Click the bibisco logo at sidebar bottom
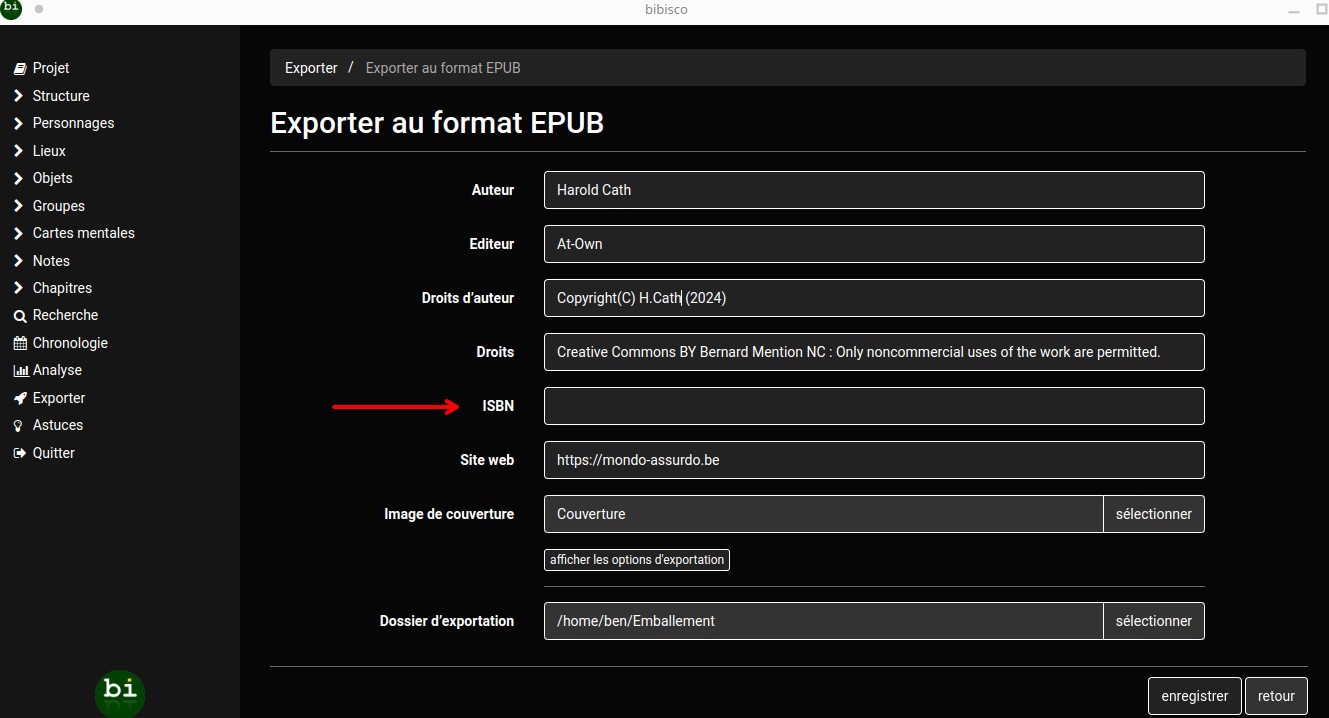This screenshot has width=1329, height=718. pos(120,692)
